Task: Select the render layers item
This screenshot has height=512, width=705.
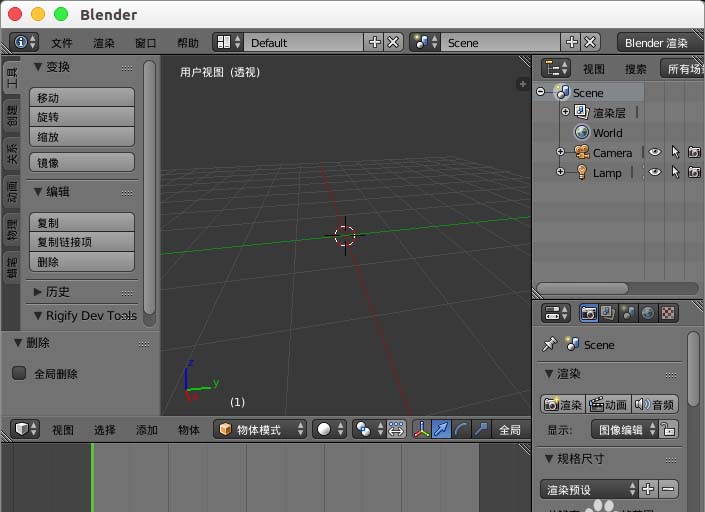Action: tap(609, 112)
